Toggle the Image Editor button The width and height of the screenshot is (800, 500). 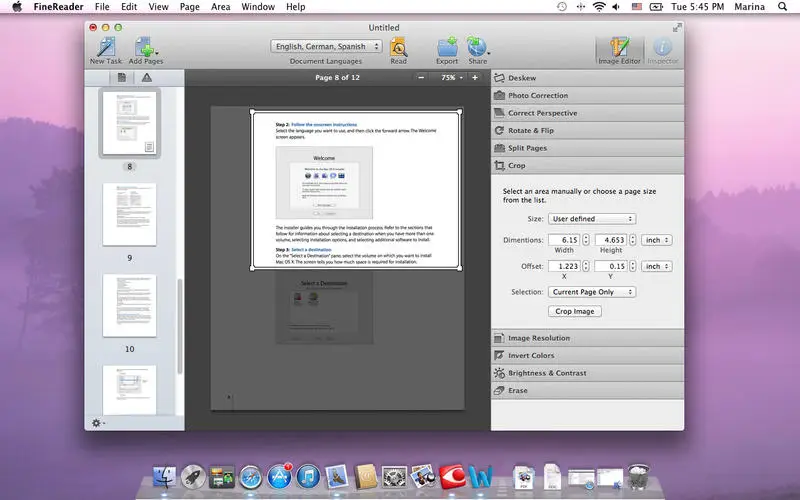click(x=619, y=48)
